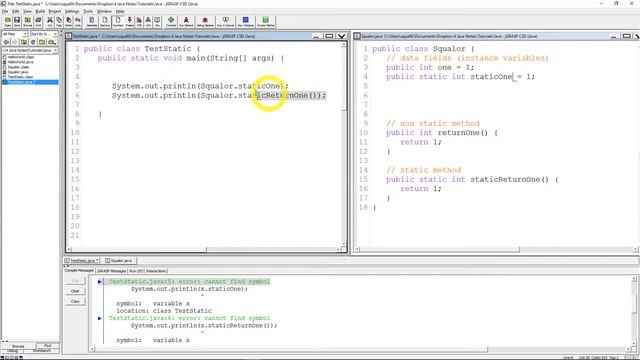Open the File menu
Viewport: 640px width, 360px height.
[5, 11]
